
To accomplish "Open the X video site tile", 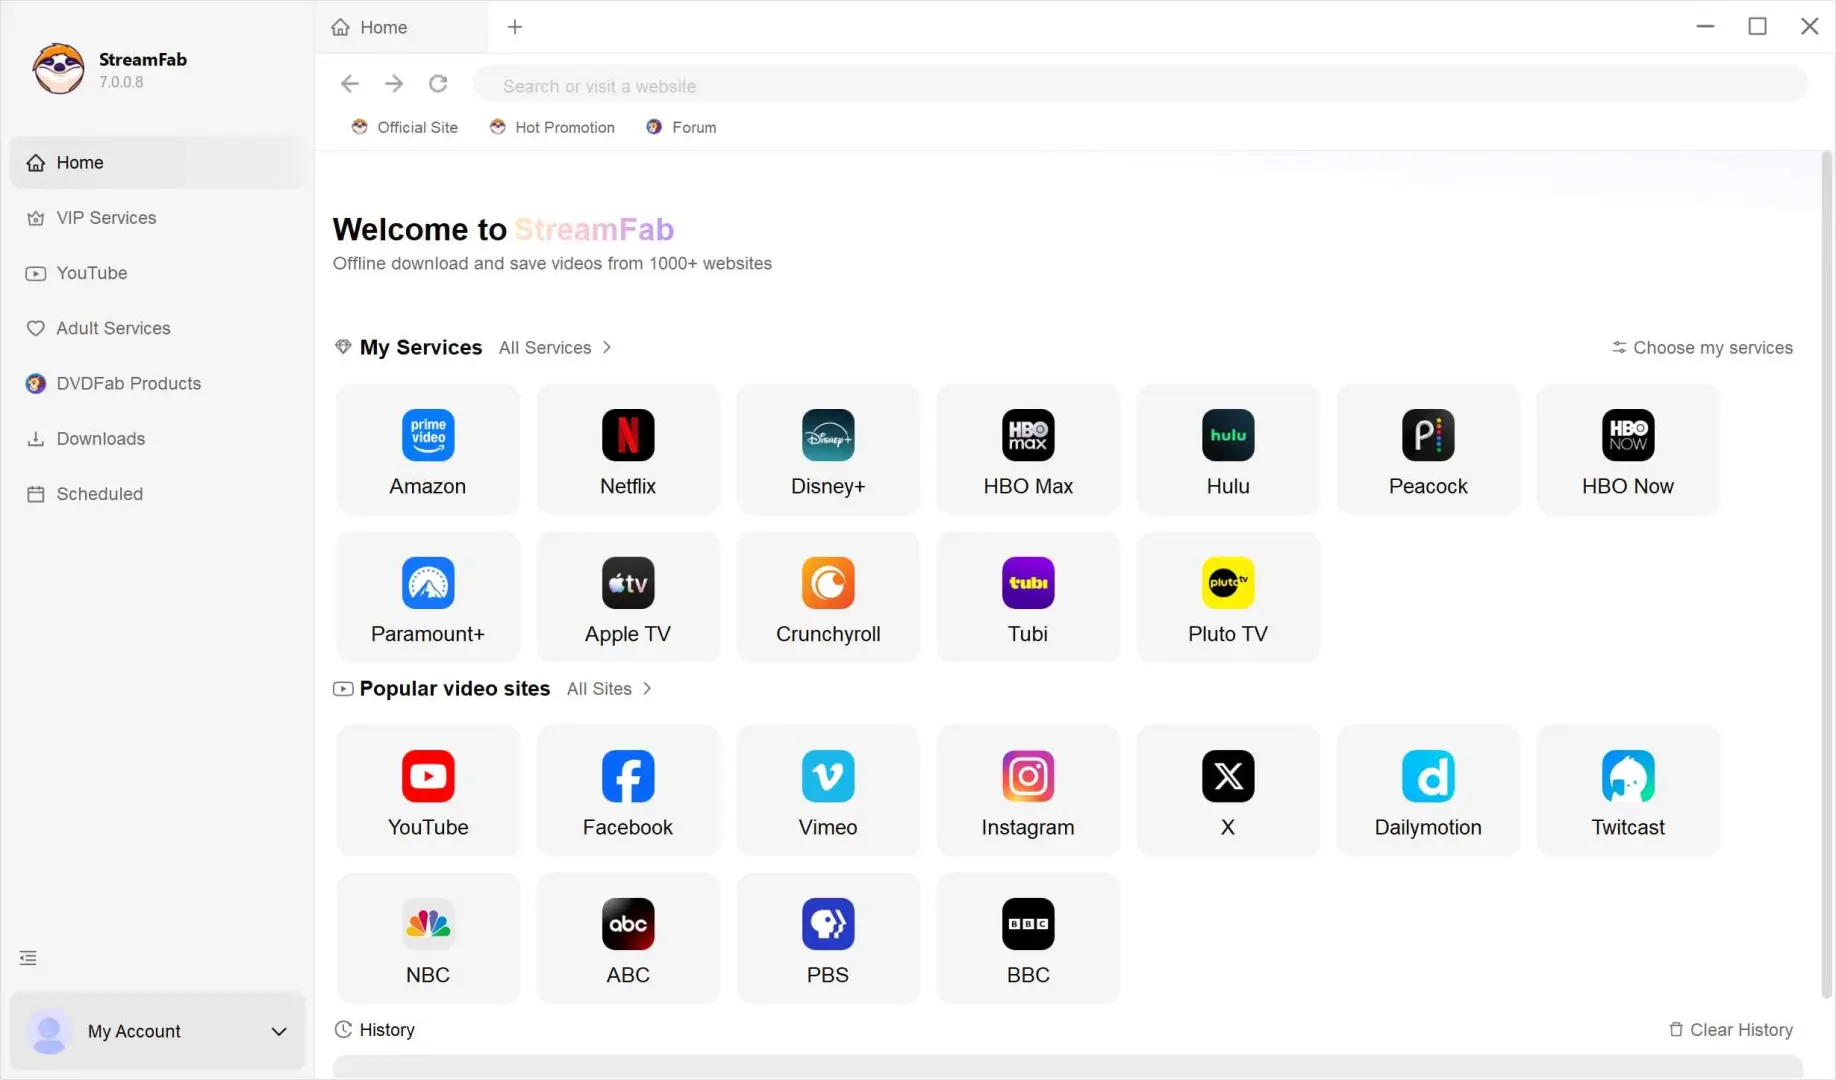I will coord(1228,791).
